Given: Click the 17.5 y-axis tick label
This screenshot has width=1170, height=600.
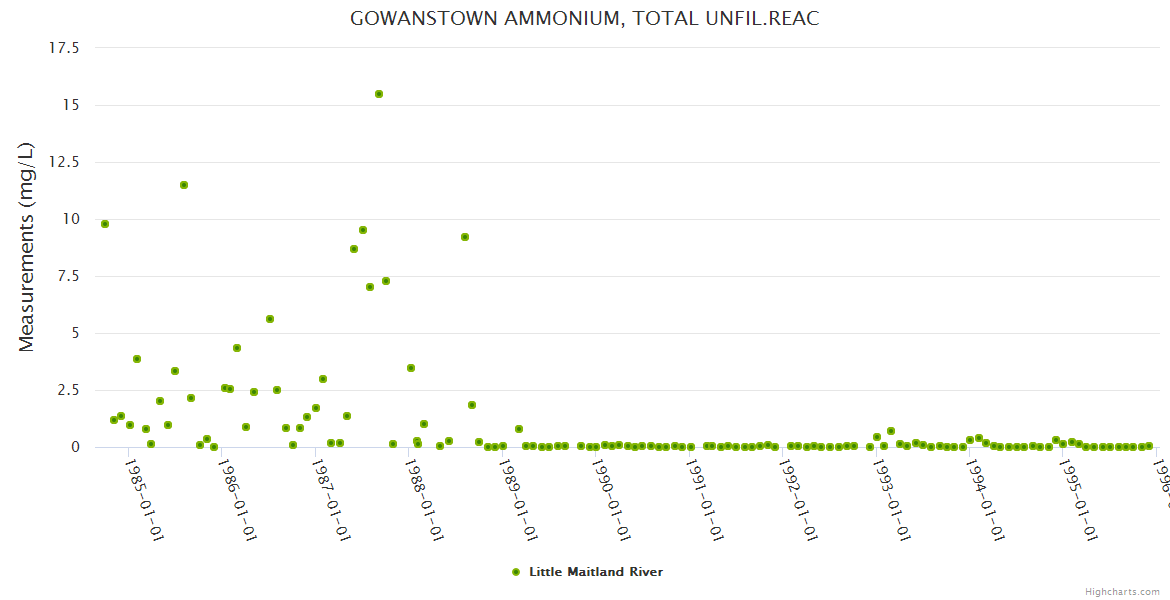Looking at the screenshot, I should coord(65,48).
